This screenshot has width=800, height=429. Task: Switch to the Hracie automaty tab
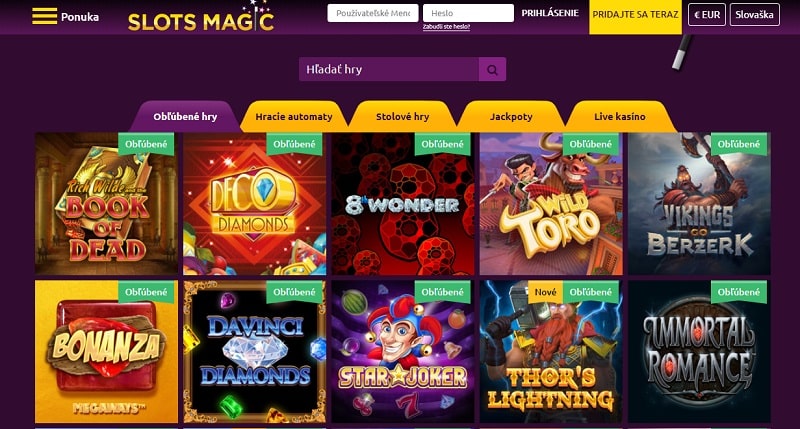(294, 117)
